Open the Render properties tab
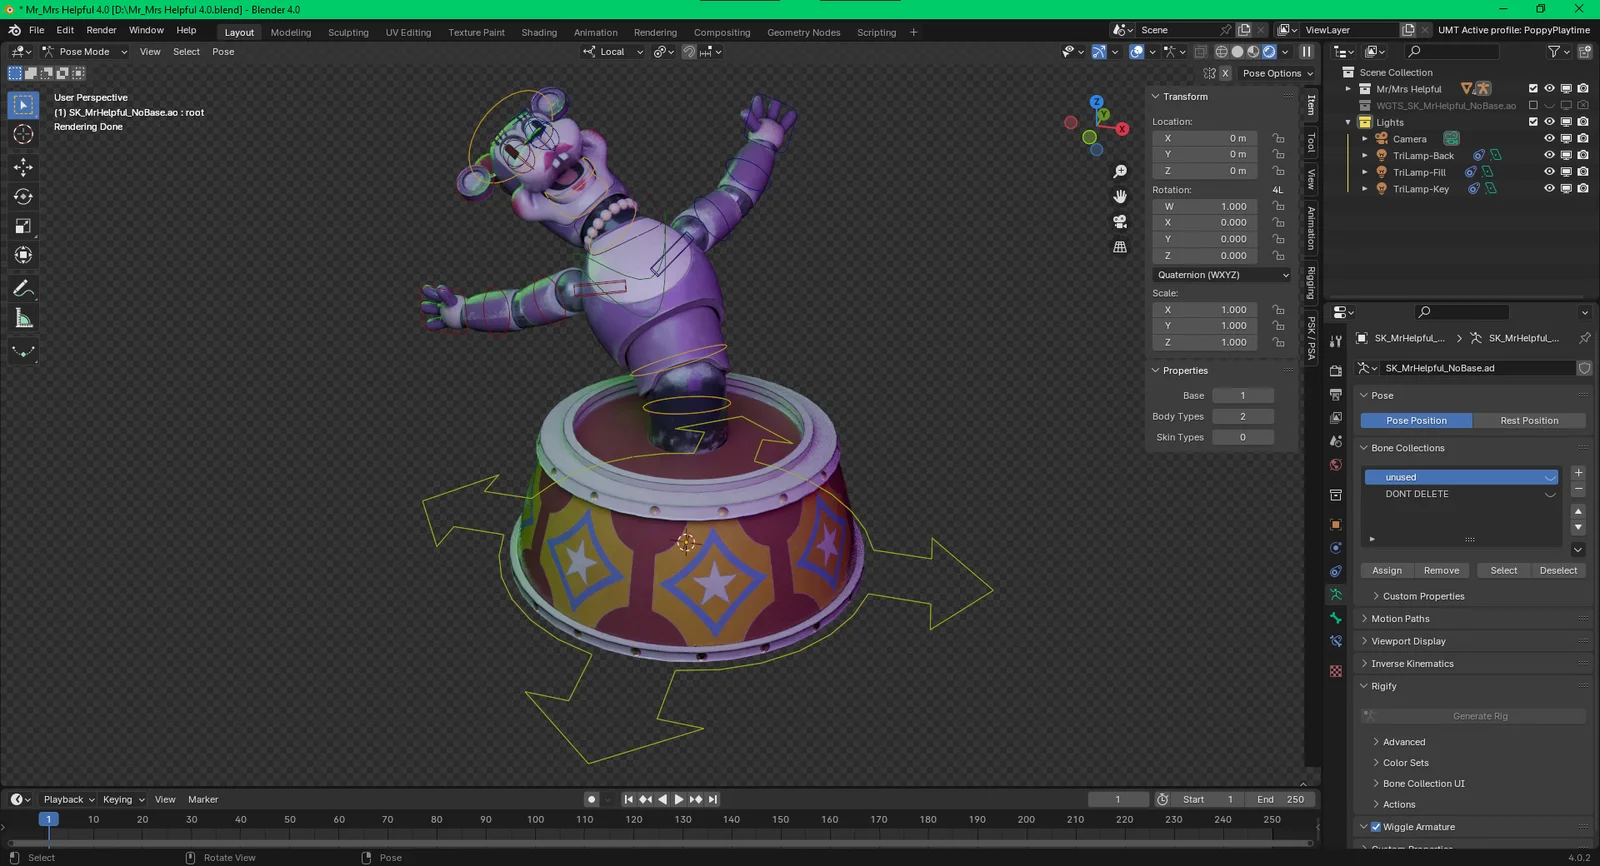 pyautogui.click(x=1336, y=370)
